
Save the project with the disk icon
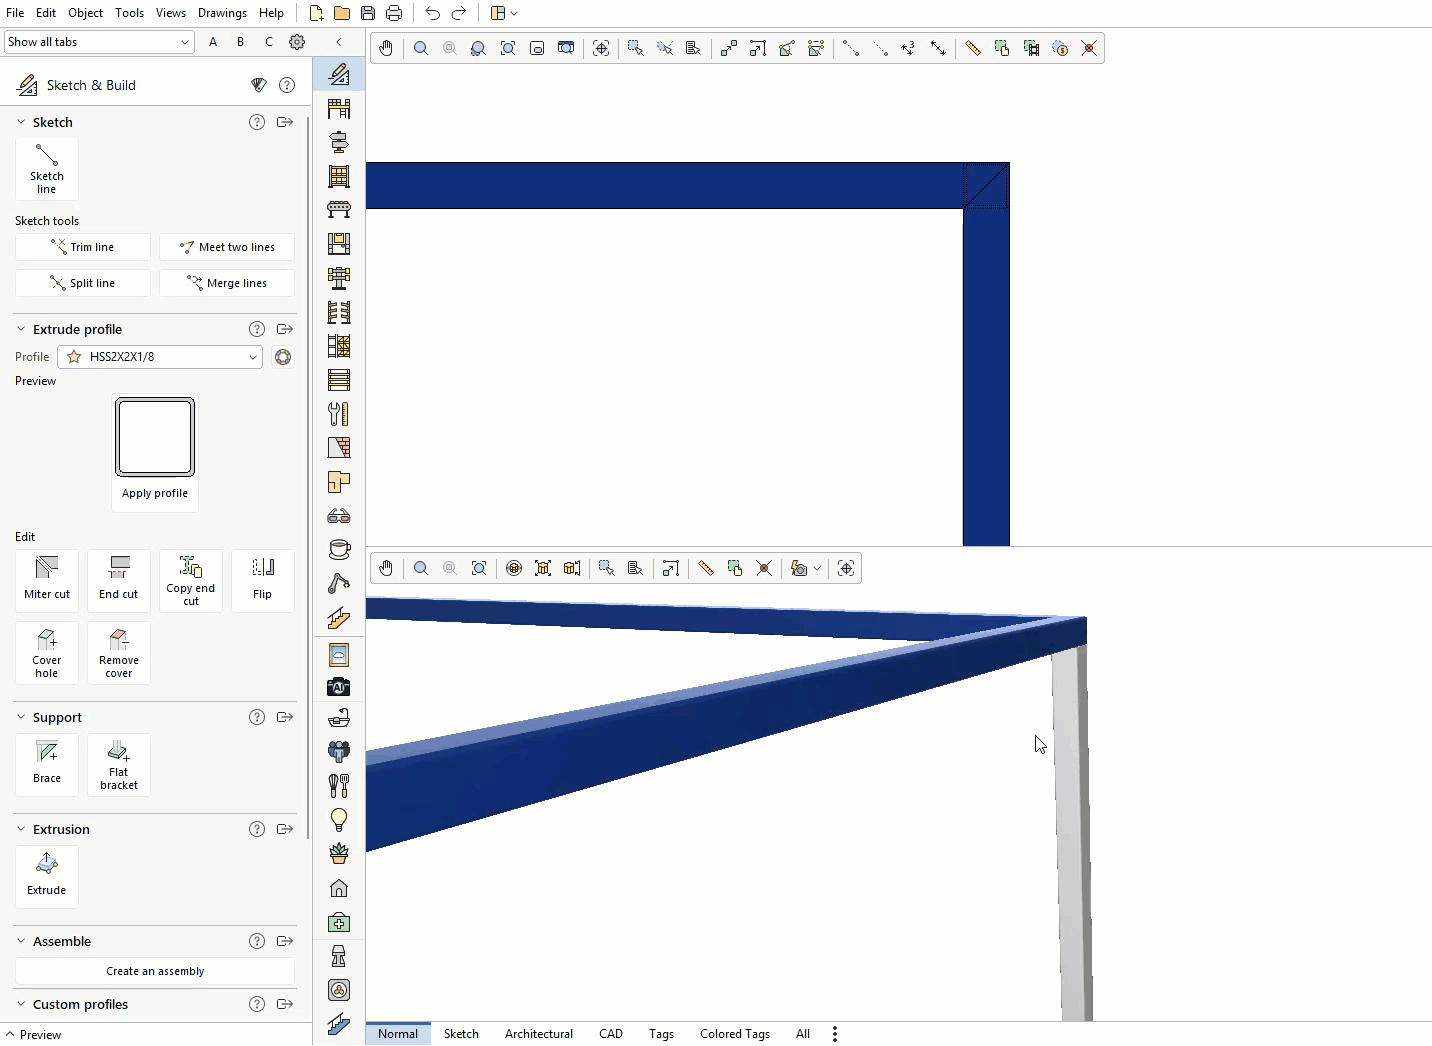pos(368,13)
